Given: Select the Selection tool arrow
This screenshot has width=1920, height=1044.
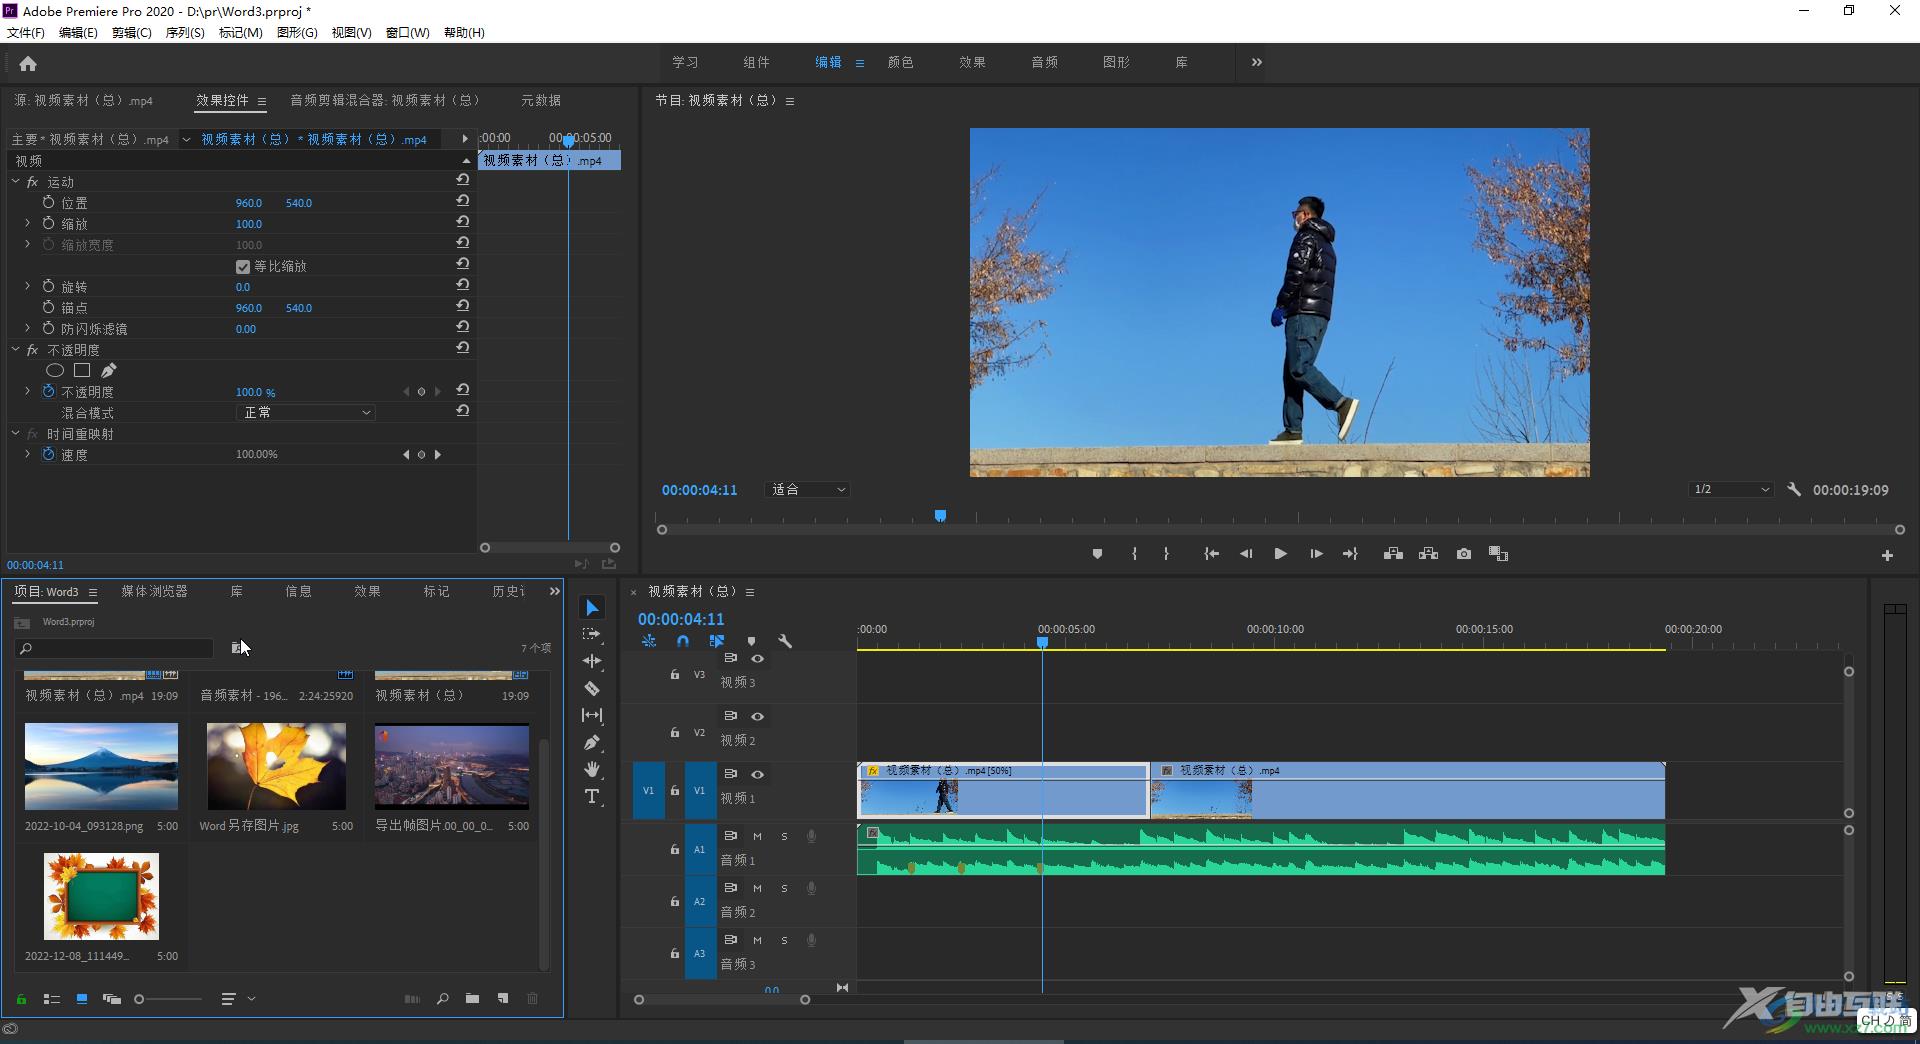Looking at the screenshot, I should click(592, 607).
